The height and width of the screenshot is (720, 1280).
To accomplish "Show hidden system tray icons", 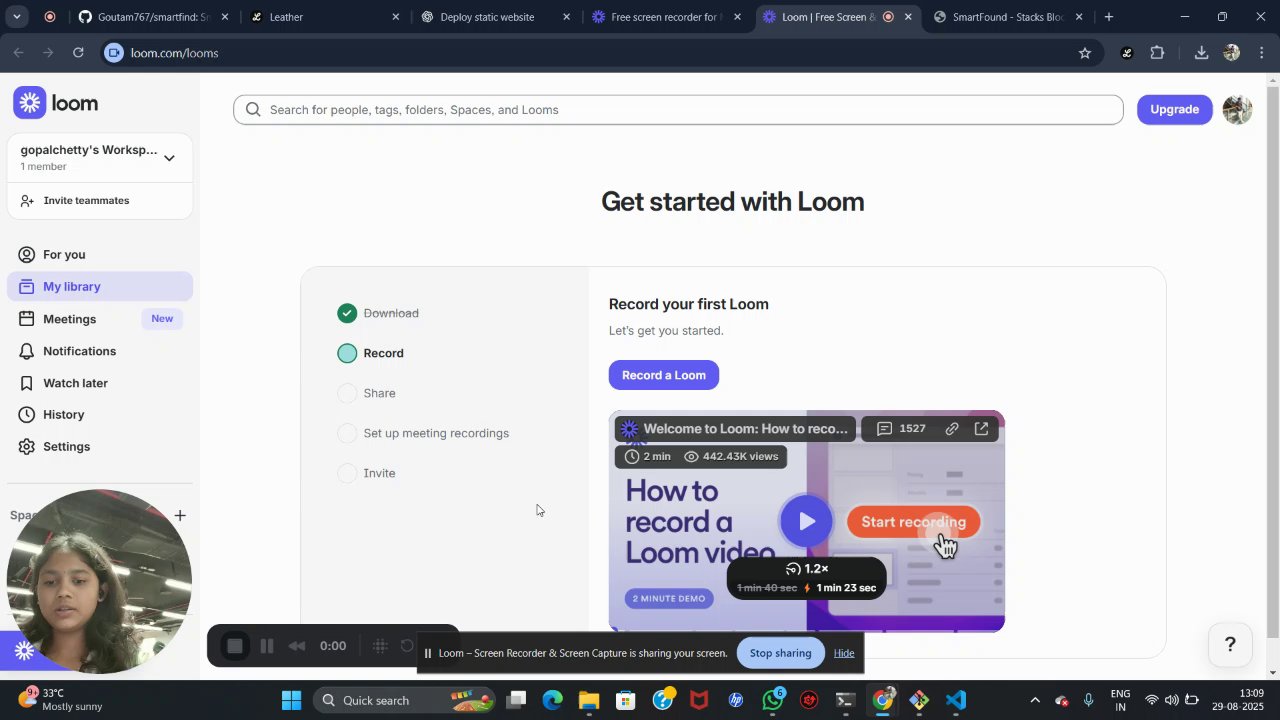I will click(x=1035, y=700).
